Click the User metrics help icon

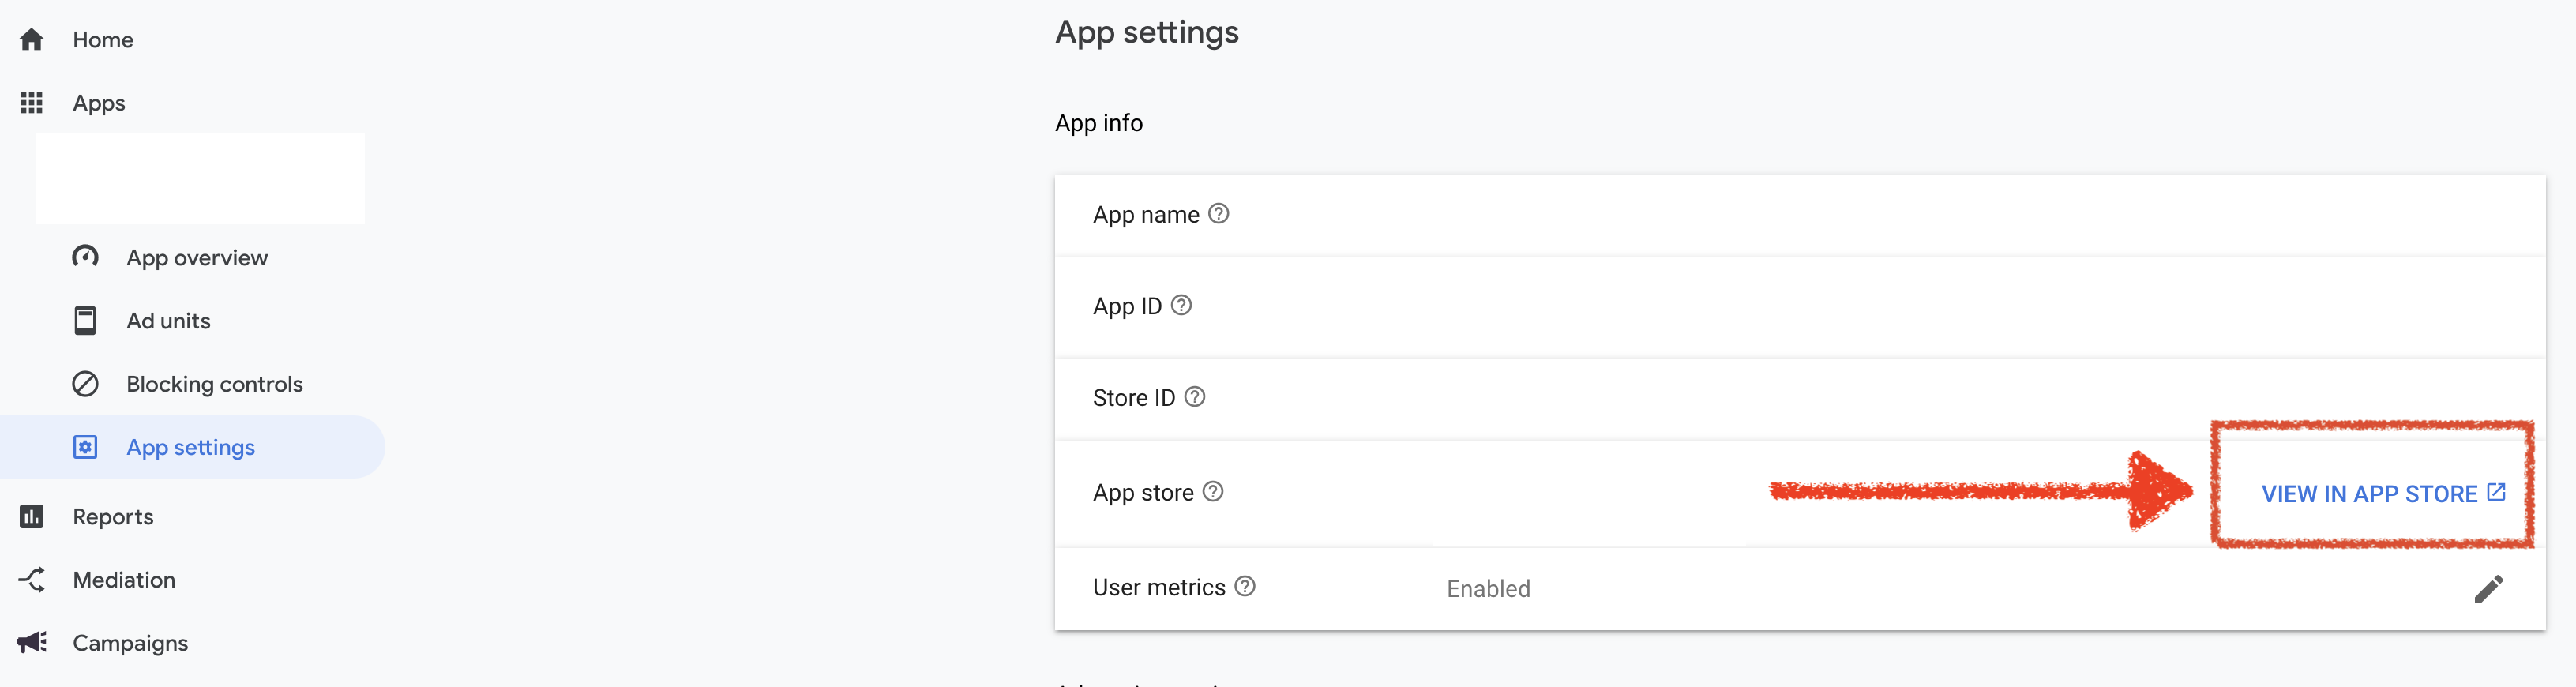point(1245,587)
